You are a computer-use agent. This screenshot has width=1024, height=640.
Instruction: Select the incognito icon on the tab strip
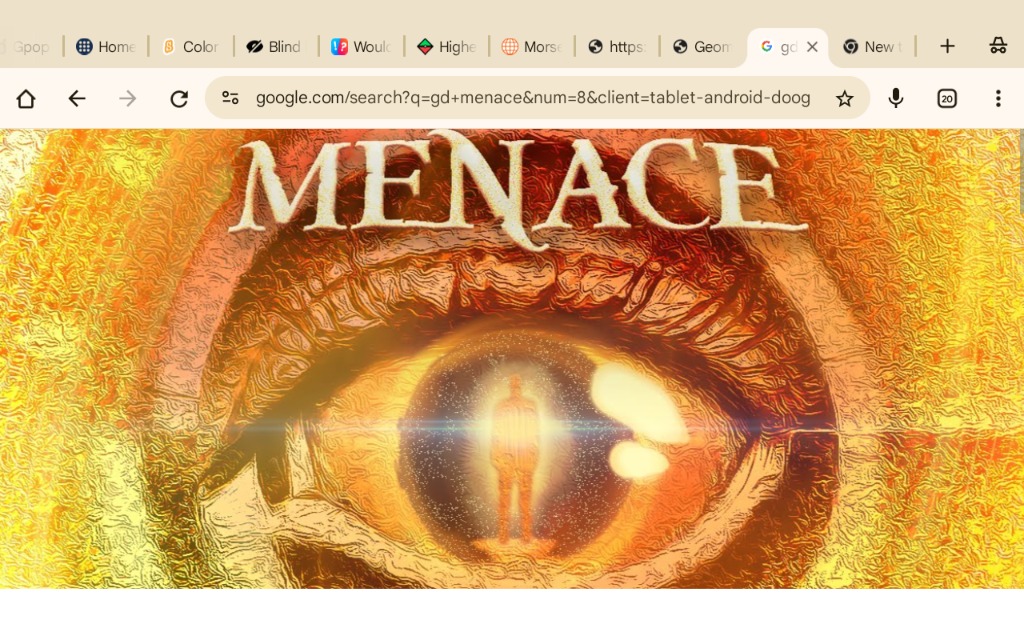998,46
